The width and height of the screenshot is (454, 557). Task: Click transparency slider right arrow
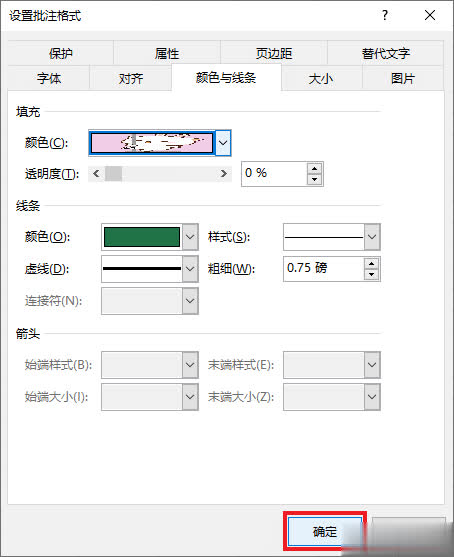tap(223, 174)
